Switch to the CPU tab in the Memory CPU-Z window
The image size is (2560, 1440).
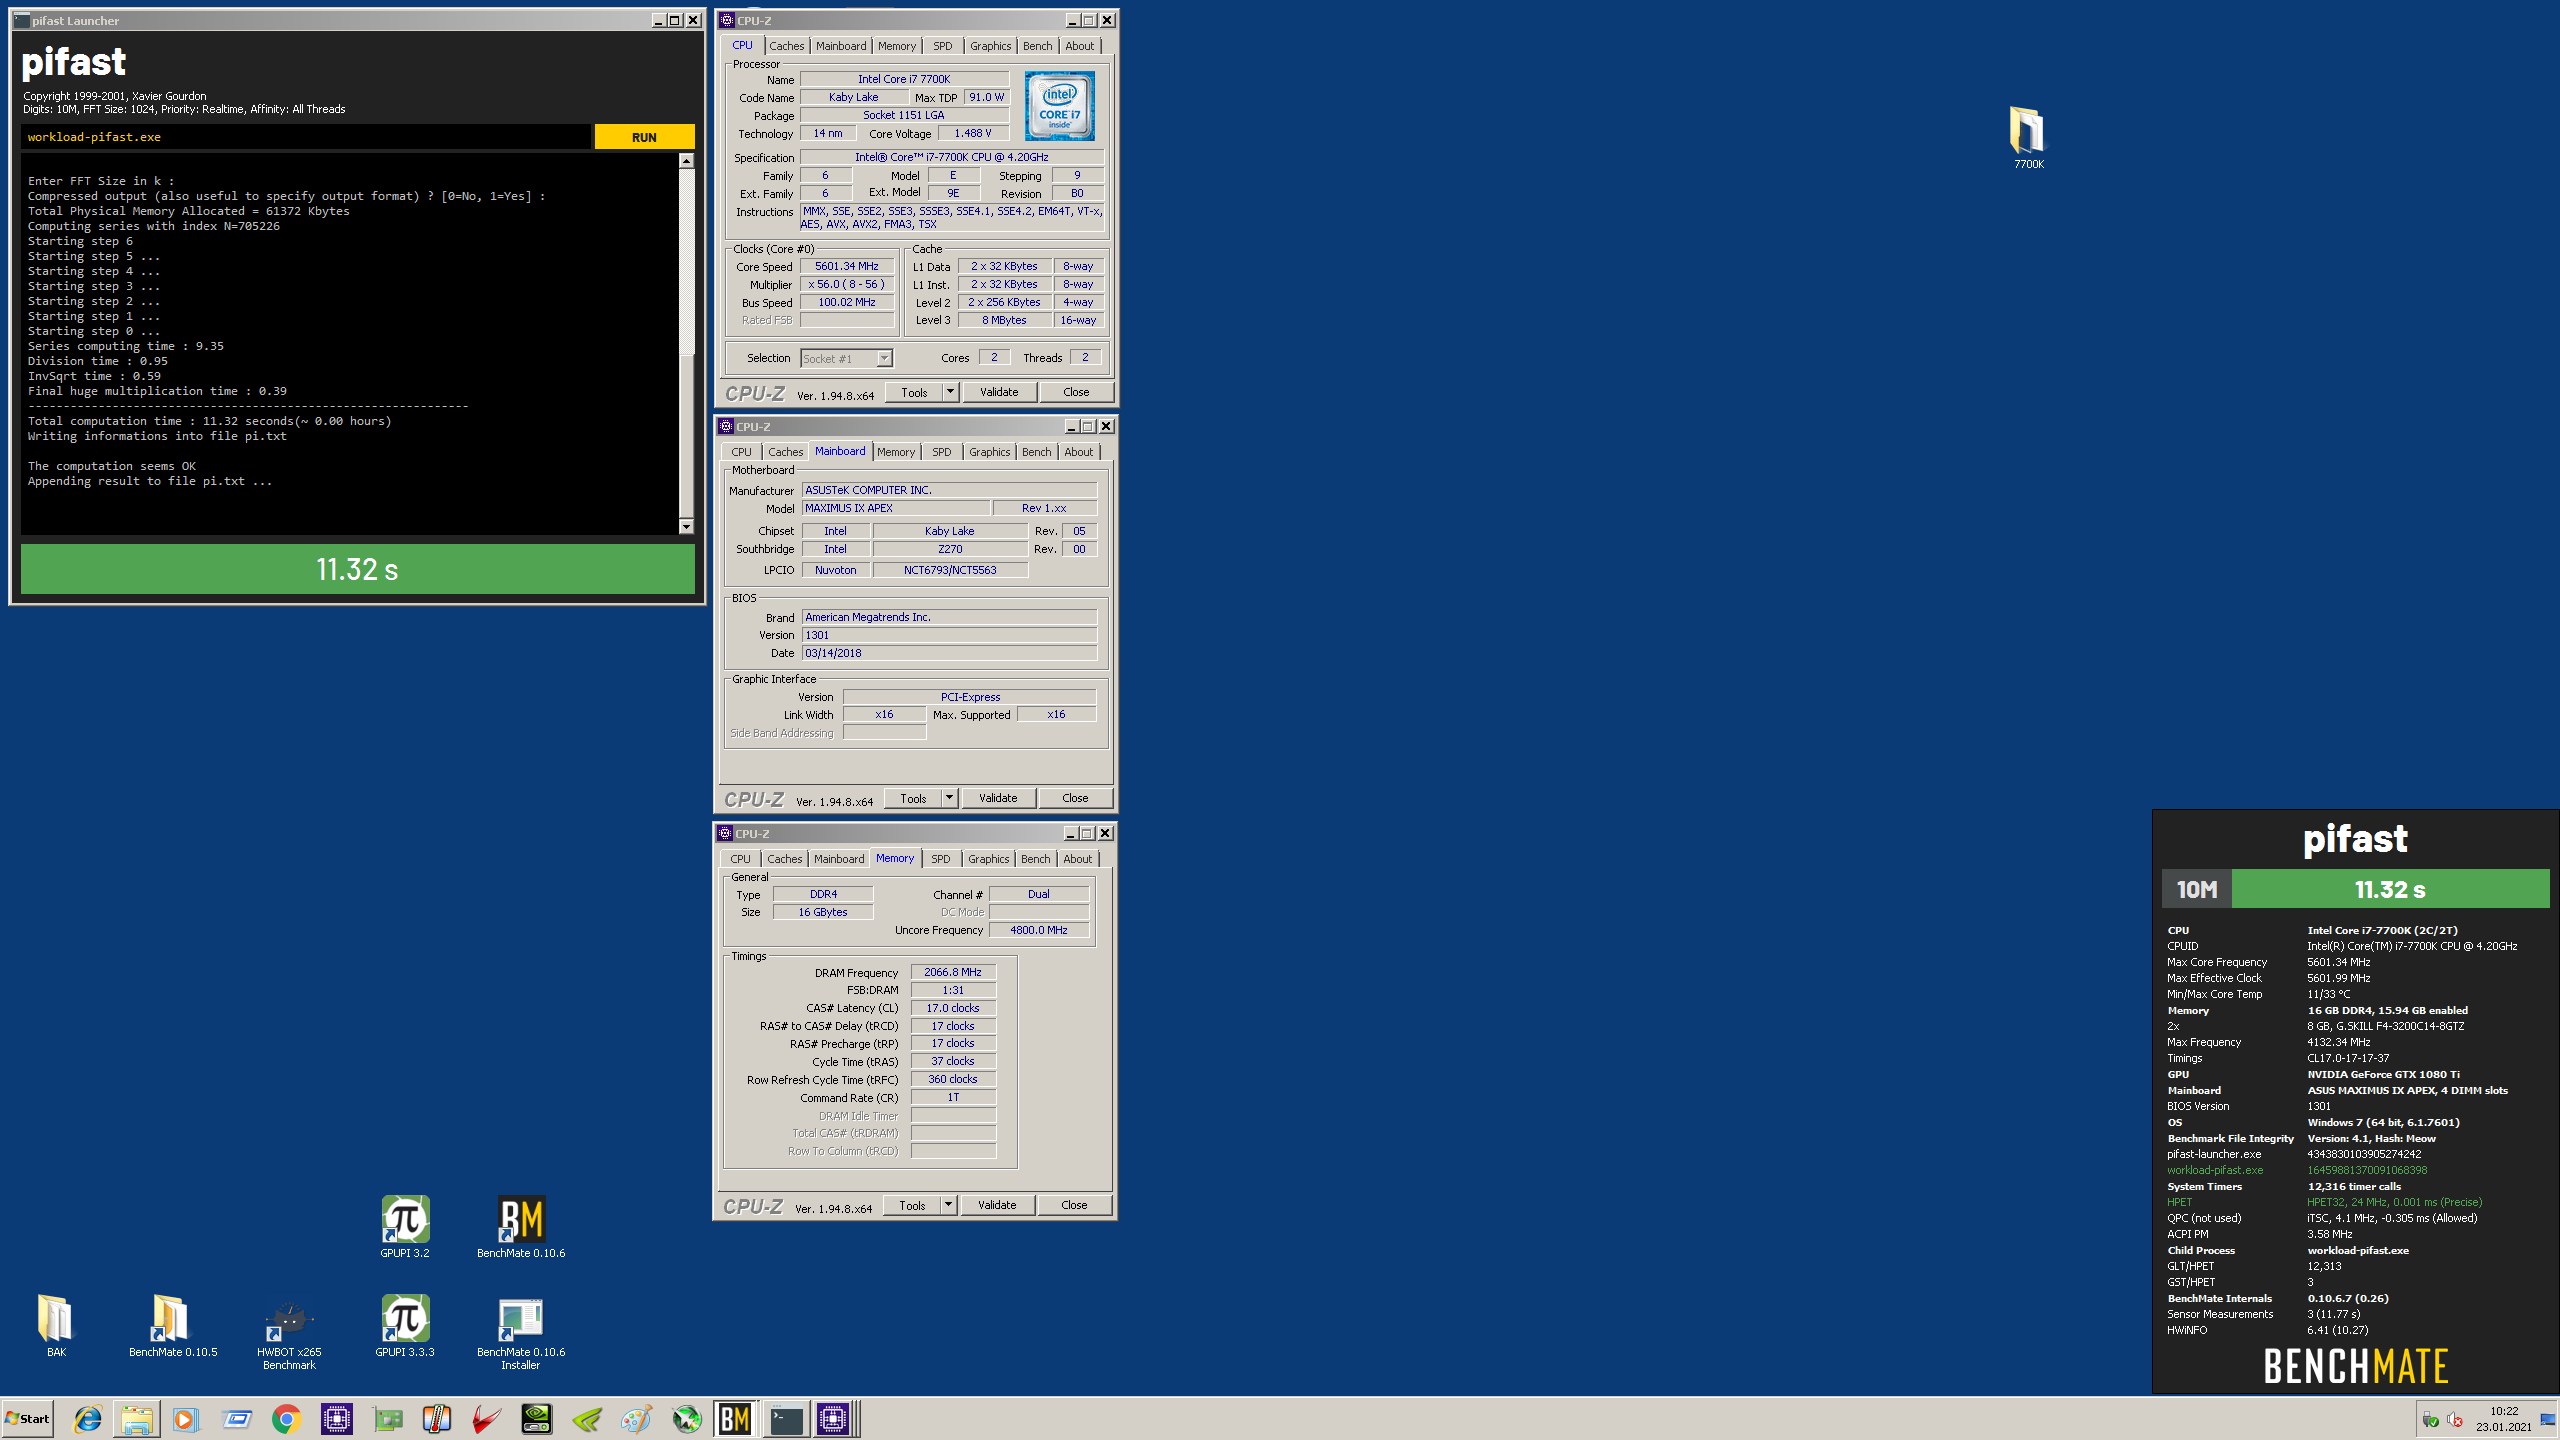(740, 859)
